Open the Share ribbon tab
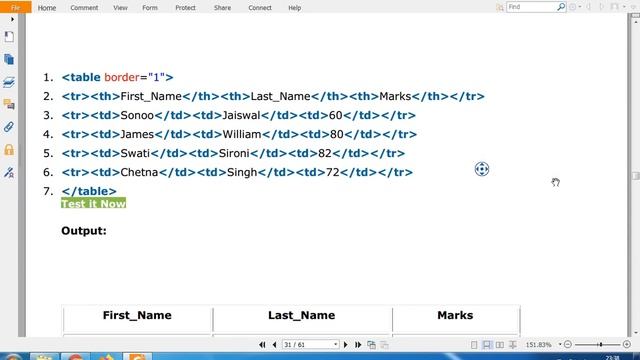640x360 pixels. (x=222, y=8)
